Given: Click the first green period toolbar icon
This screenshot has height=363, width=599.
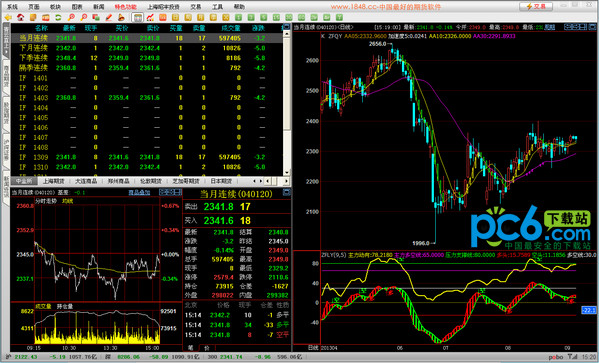Looking at the screenshot, I should pyautogui.click(x=238, y=17).
